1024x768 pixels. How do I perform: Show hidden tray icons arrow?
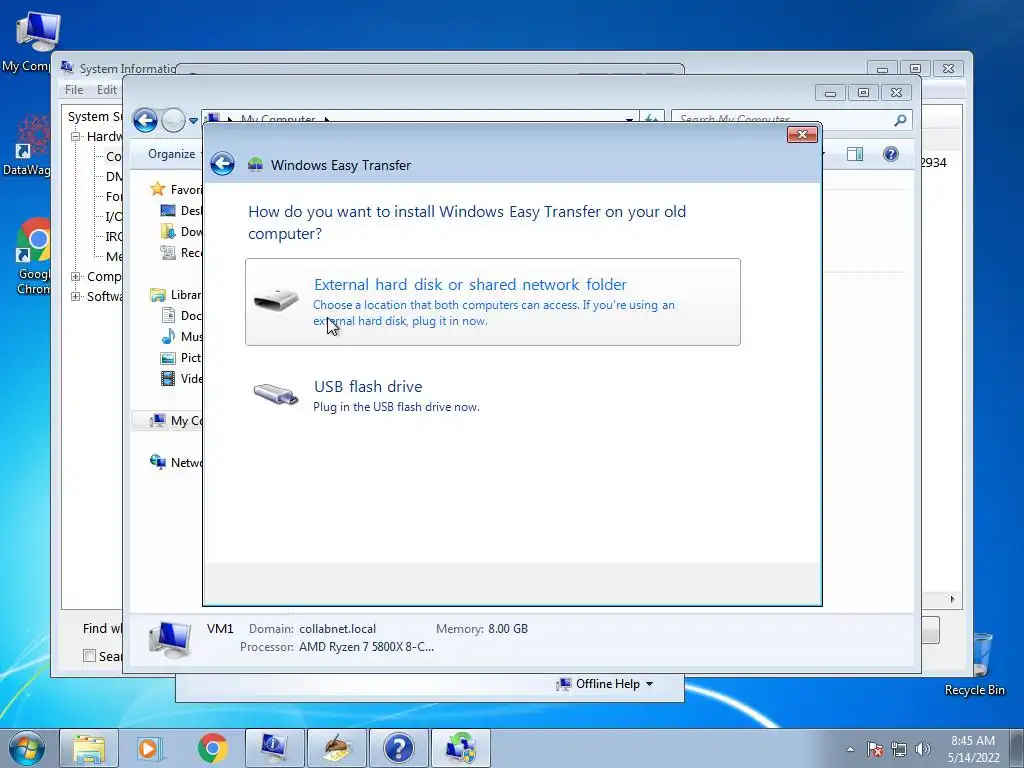click(850, 749)
